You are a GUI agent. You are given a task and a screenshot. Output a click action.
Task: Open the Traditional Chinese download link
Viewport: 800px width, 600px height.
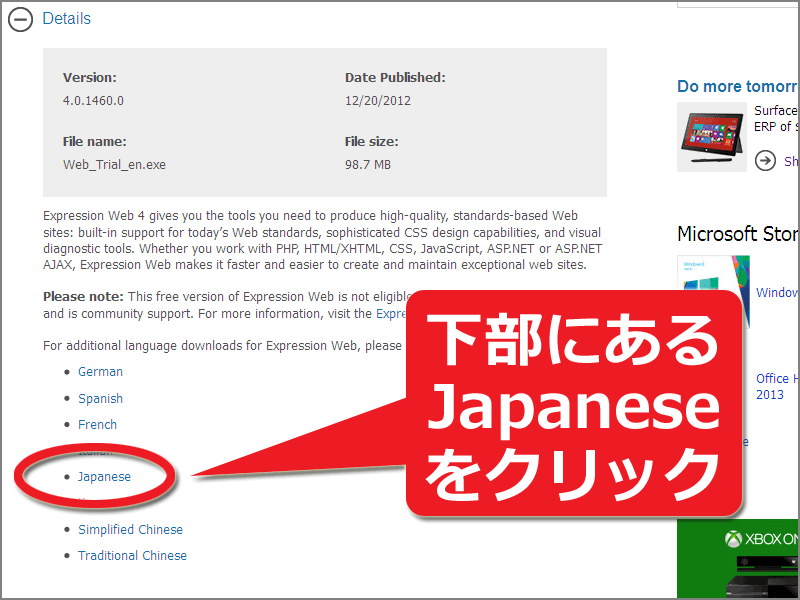click(x=132, y=556)
